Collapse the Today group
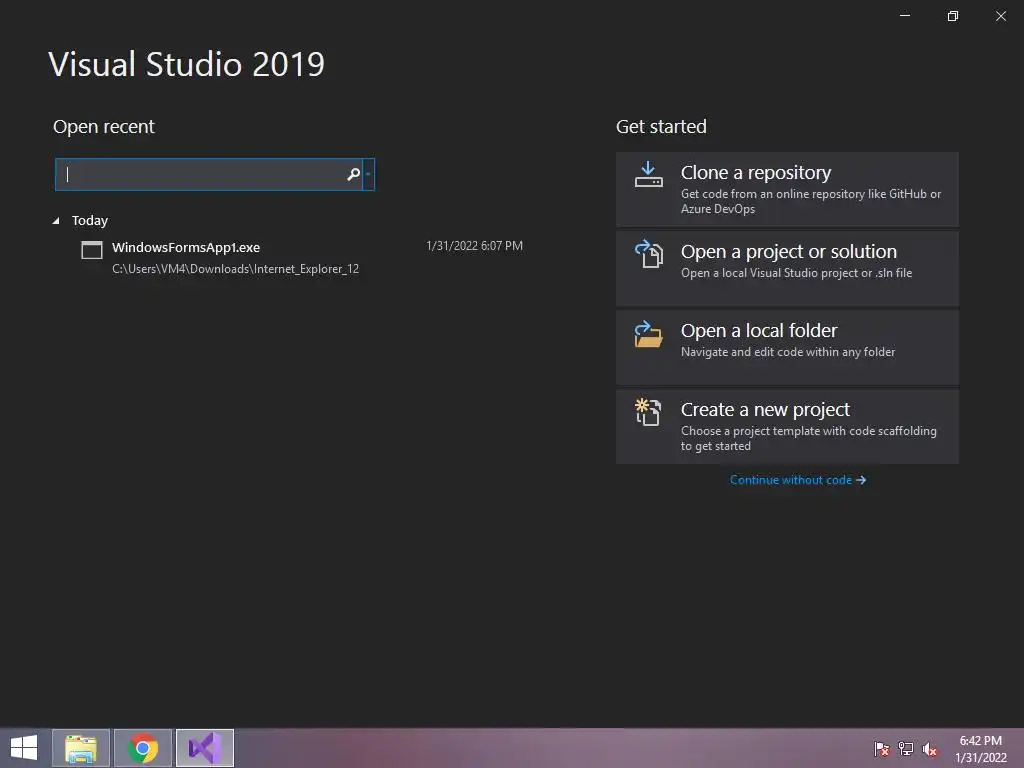This screenshot has height=768, width=1024. tap(56, 221)
